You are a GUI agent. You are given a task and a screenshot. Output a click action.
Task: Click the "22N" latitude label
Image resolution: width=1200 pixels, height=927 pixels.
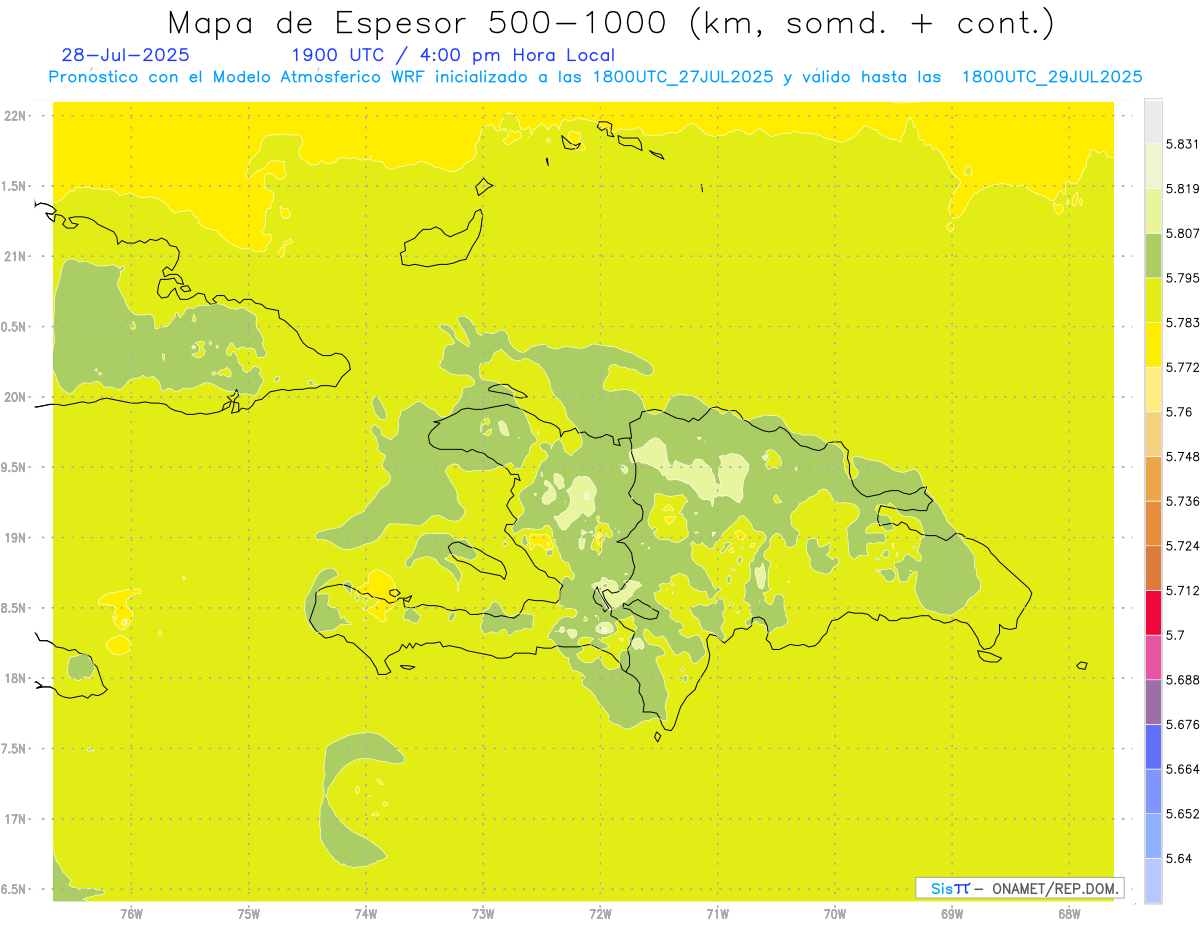pyautogui.click(x=17, y=116)
